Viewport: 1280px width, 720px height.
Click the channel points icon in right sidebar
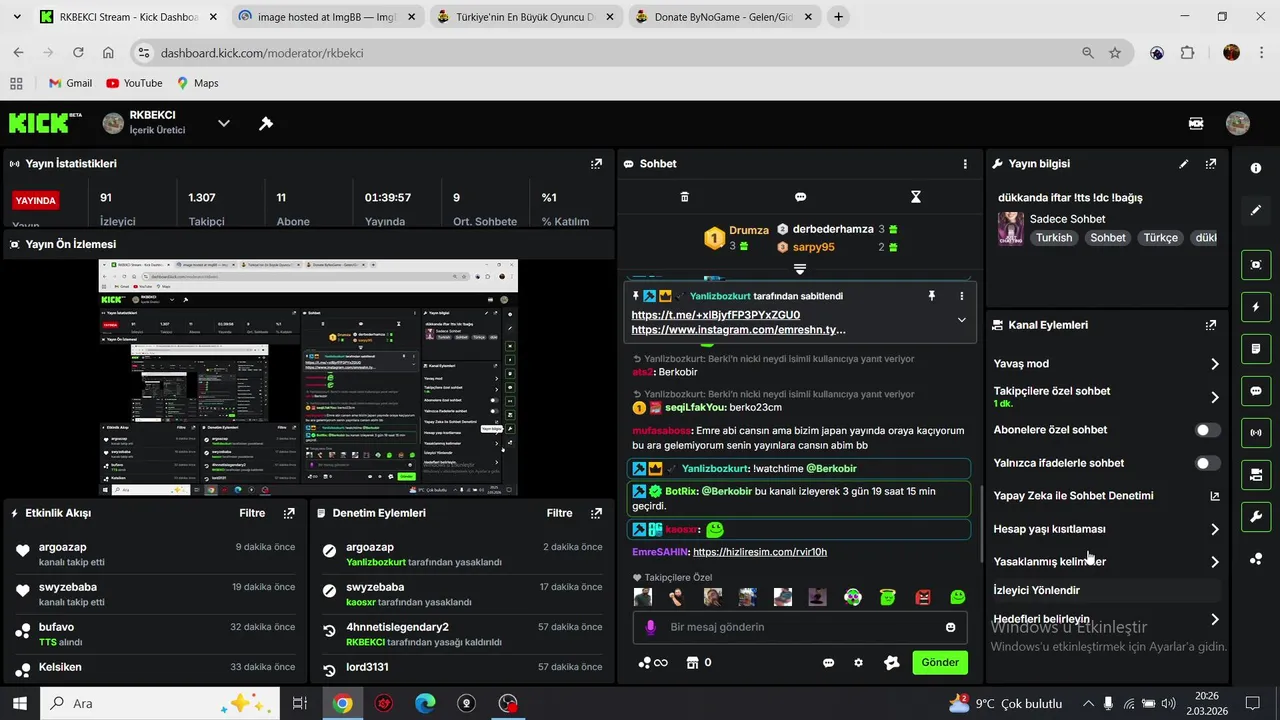click(x=1256, y=559)
